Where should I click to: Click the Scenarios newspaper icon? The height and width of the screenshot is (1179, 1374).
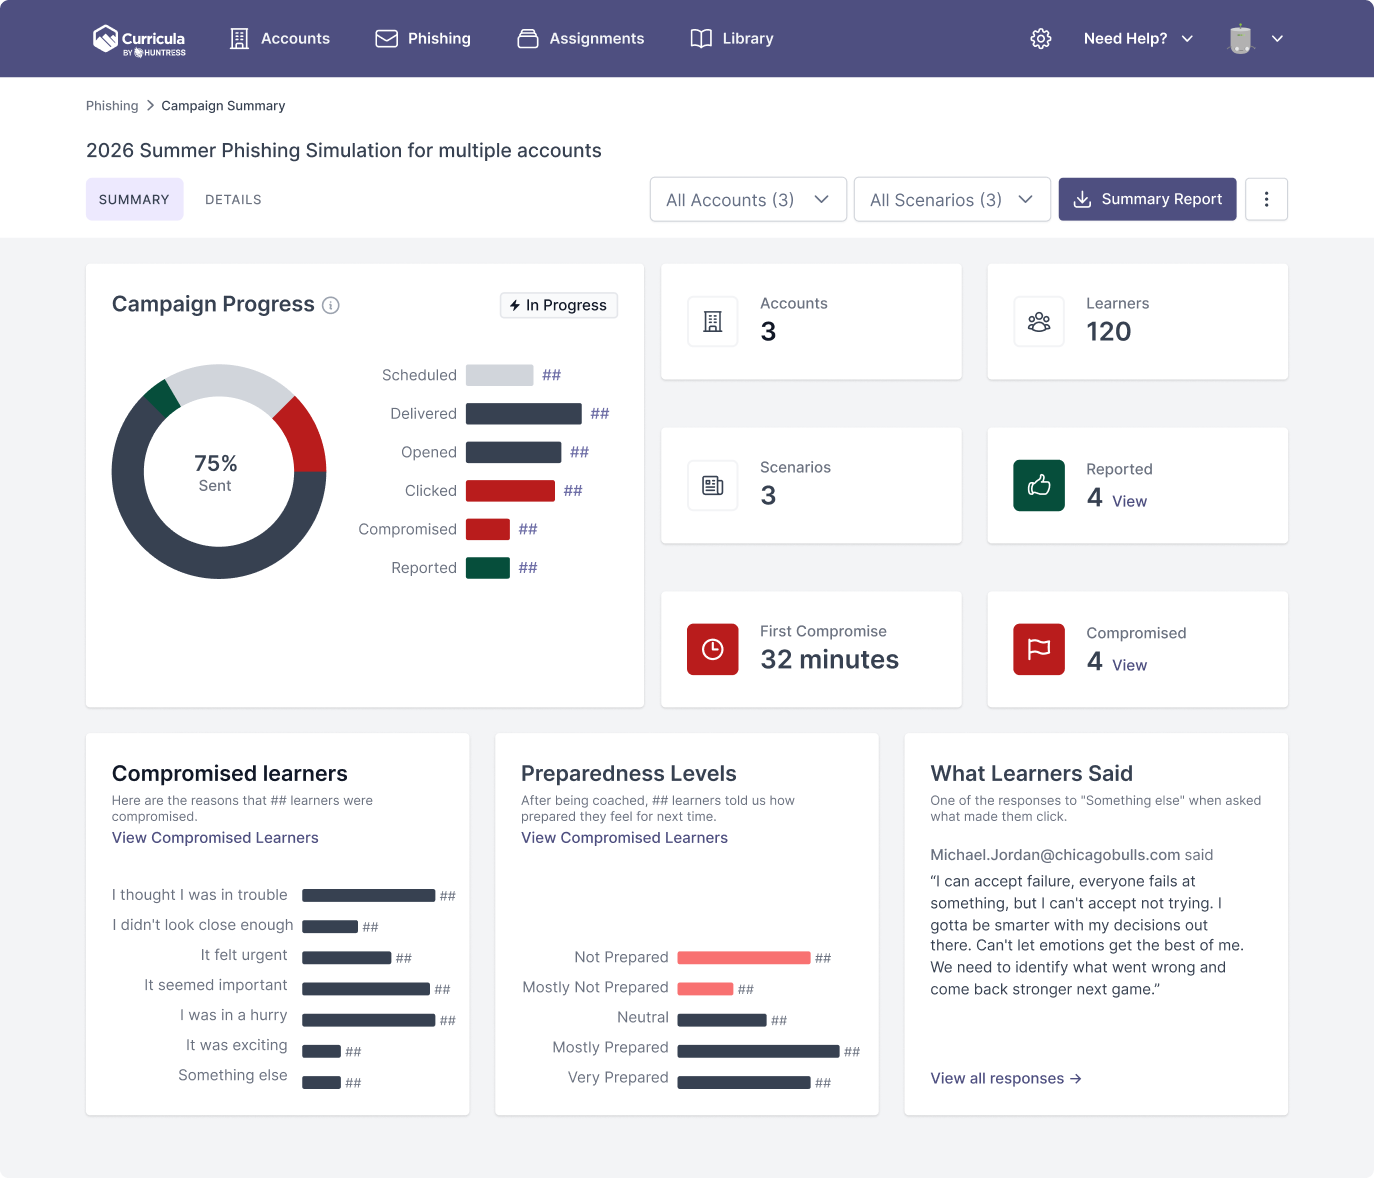click(x=713, y=486)
